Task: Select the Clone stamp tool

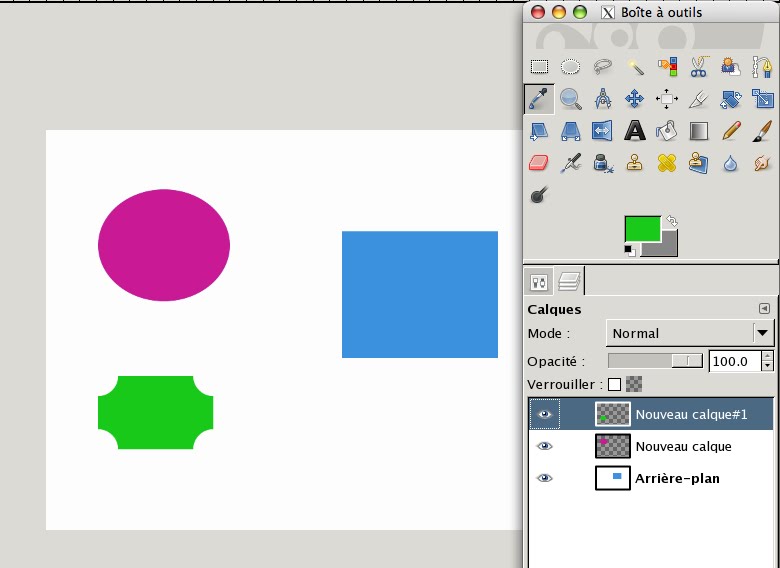Action: click(635, 163)
